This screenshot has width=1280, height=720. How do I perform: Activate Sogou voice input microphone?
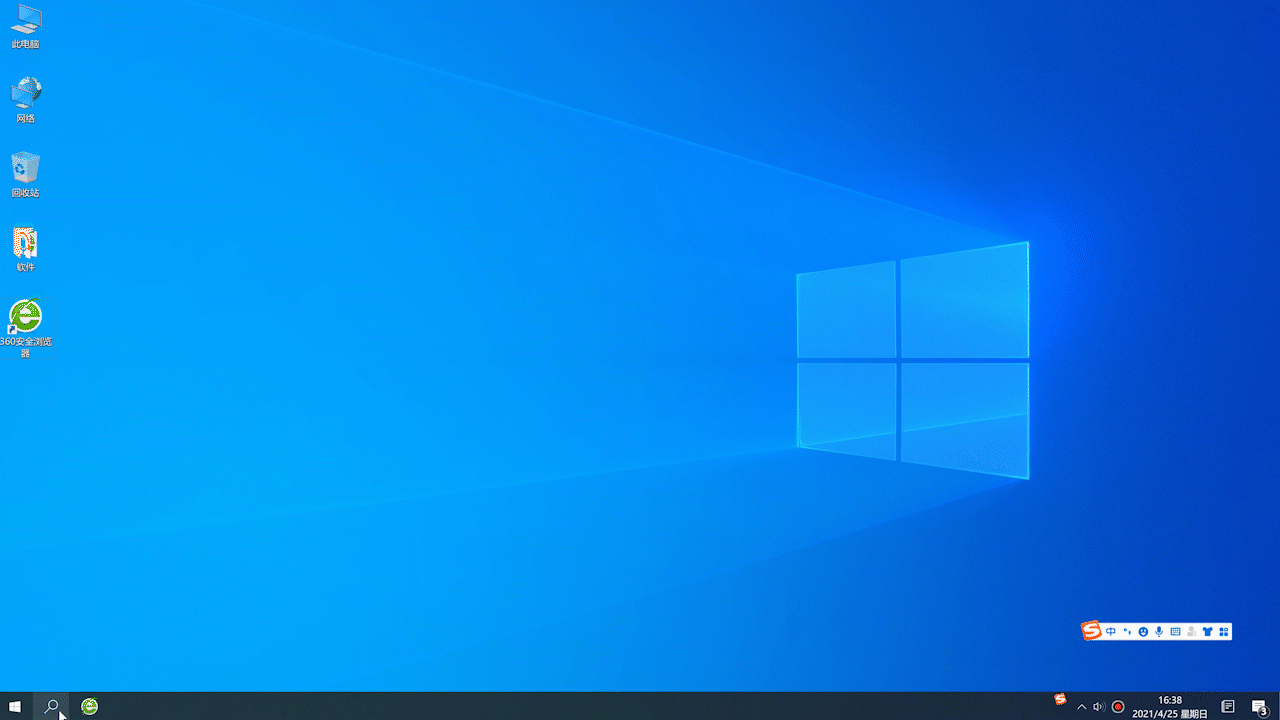(1159, 632)
